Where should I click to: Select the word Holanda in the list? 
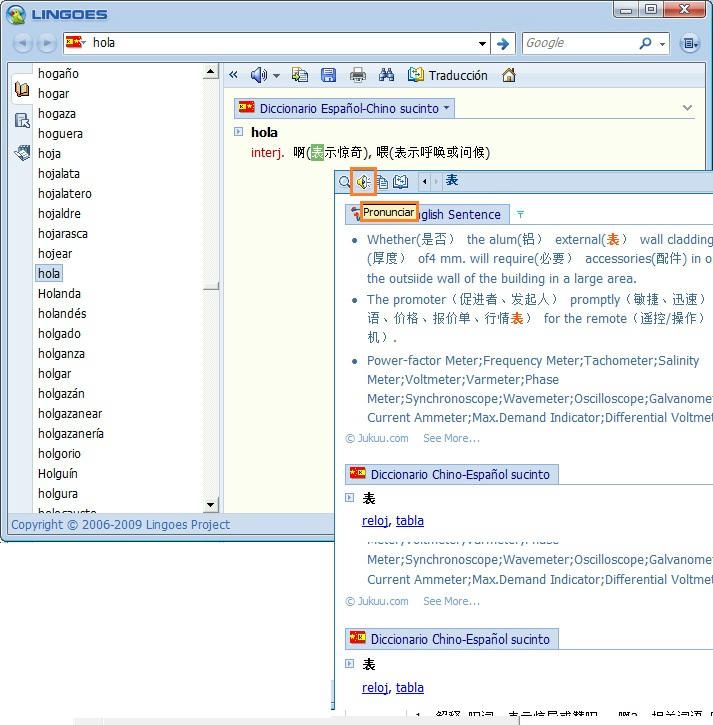coord(60,294)
